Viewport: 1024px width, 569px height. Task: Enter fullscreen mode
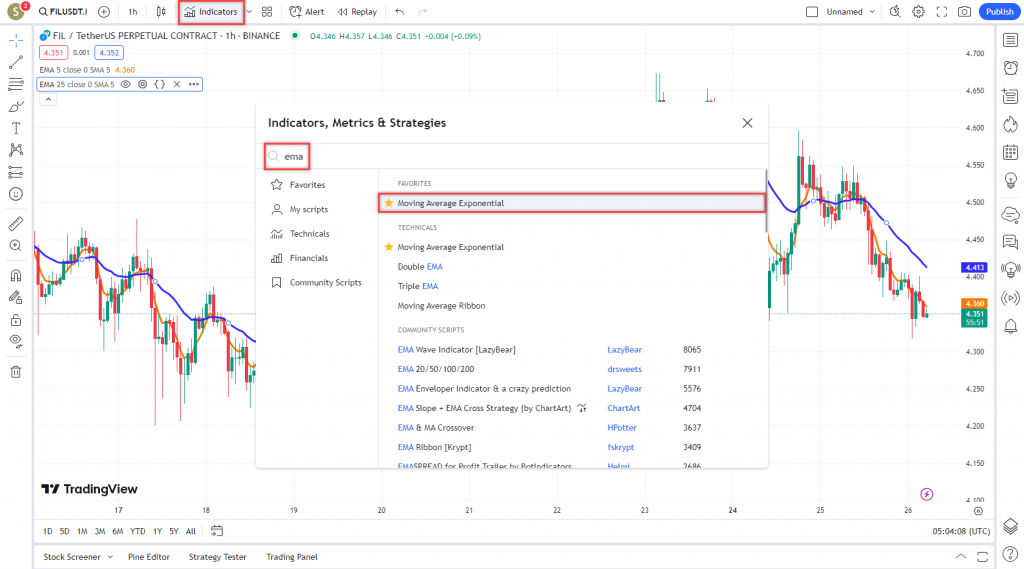(941, 12)
